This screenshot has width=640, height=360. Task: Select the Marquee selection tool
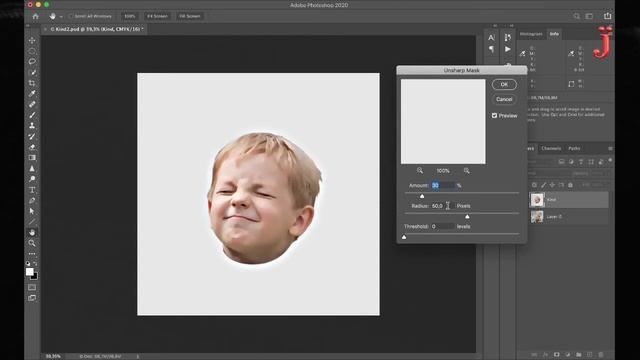click(32, 51)
